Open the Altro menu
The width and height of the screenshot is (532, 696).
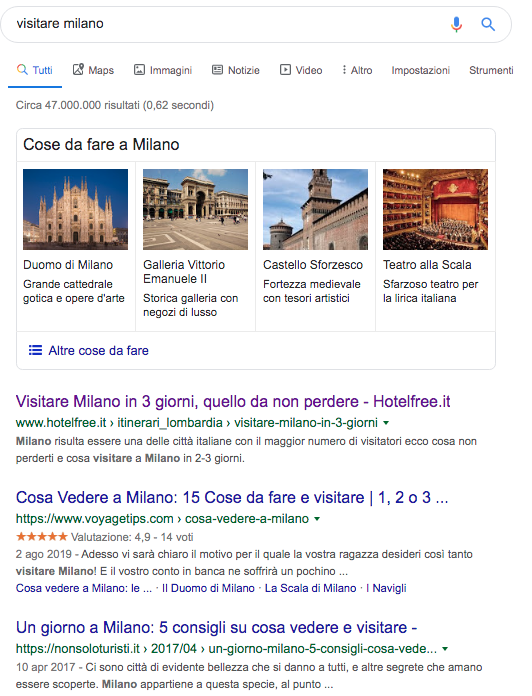357,70
